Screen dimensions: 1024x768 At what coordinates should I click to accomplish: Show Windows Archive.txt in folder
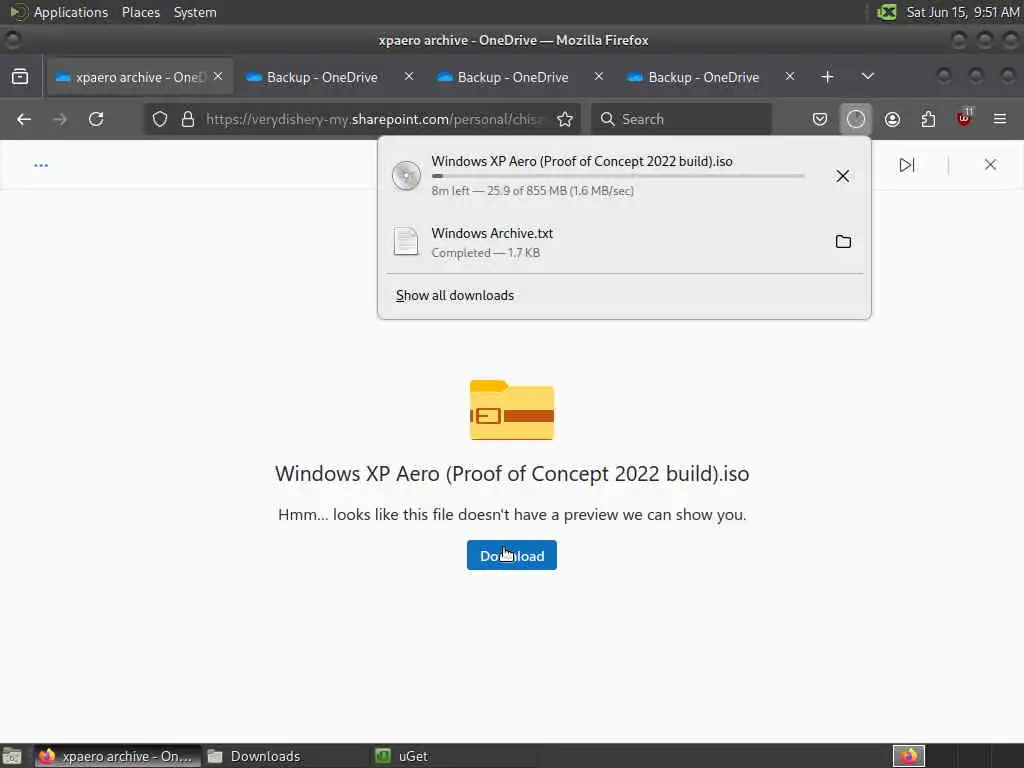pos(843,242)
